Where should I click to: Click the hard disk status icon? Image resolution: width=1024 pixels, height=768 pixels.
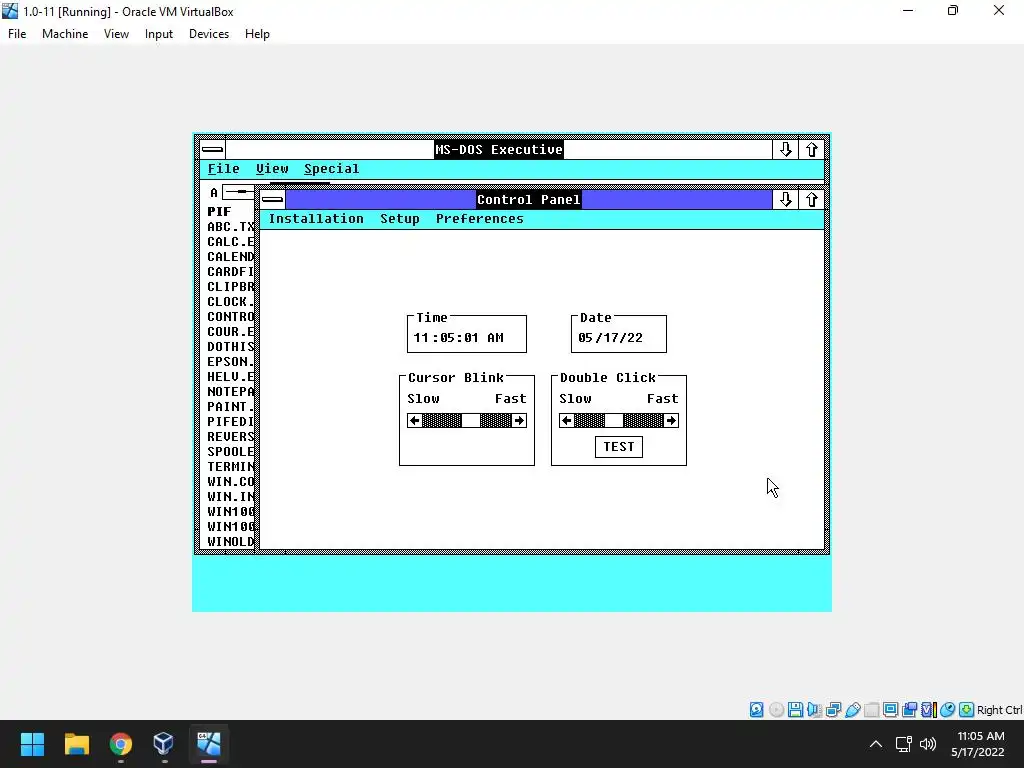pos(756,710)
